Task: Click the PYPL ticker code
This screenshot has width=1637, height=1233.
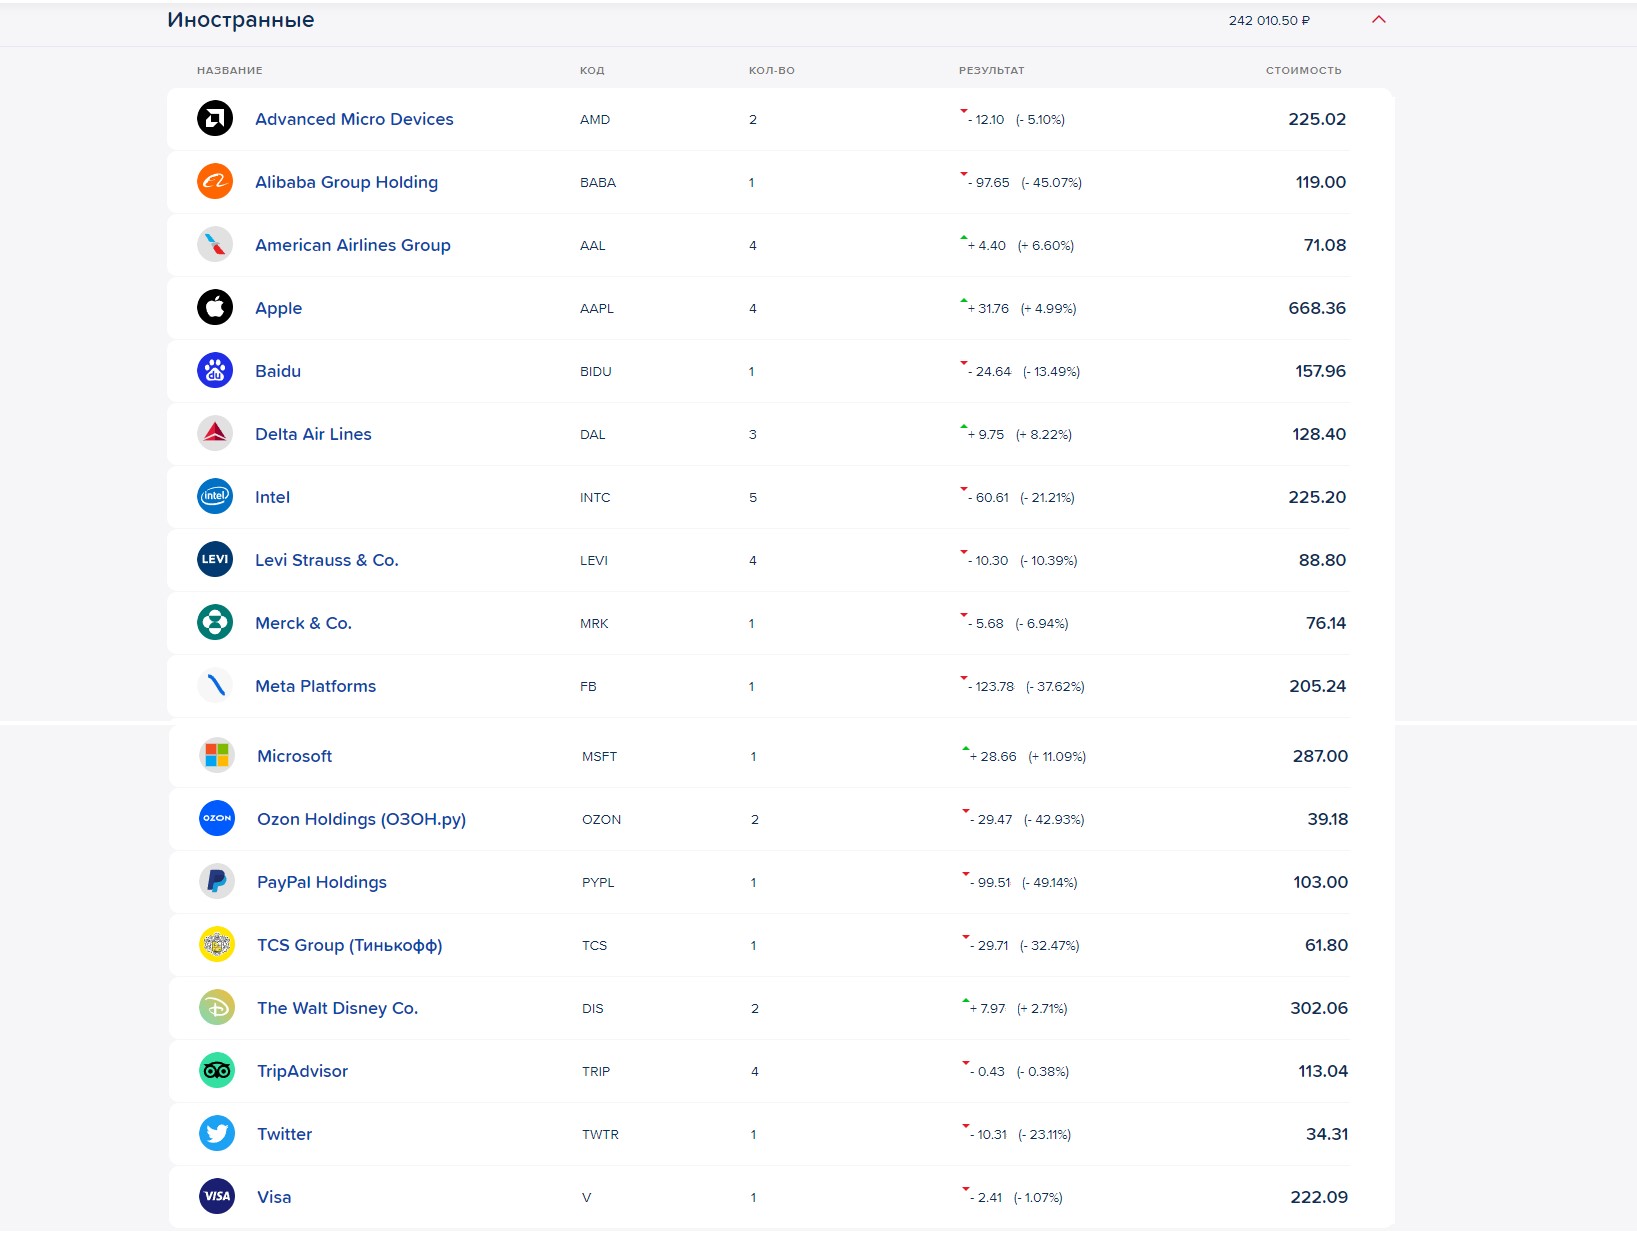Action: coord(598,882)
